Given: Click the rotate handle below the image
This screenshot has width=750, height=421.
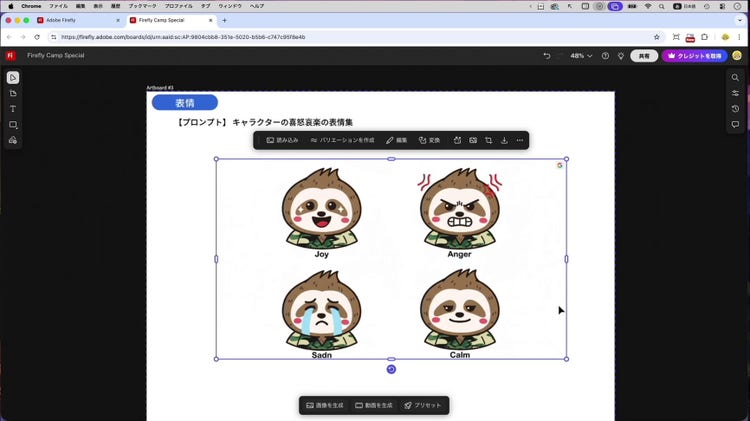Looking at the screenshot, I should [391, 369].
